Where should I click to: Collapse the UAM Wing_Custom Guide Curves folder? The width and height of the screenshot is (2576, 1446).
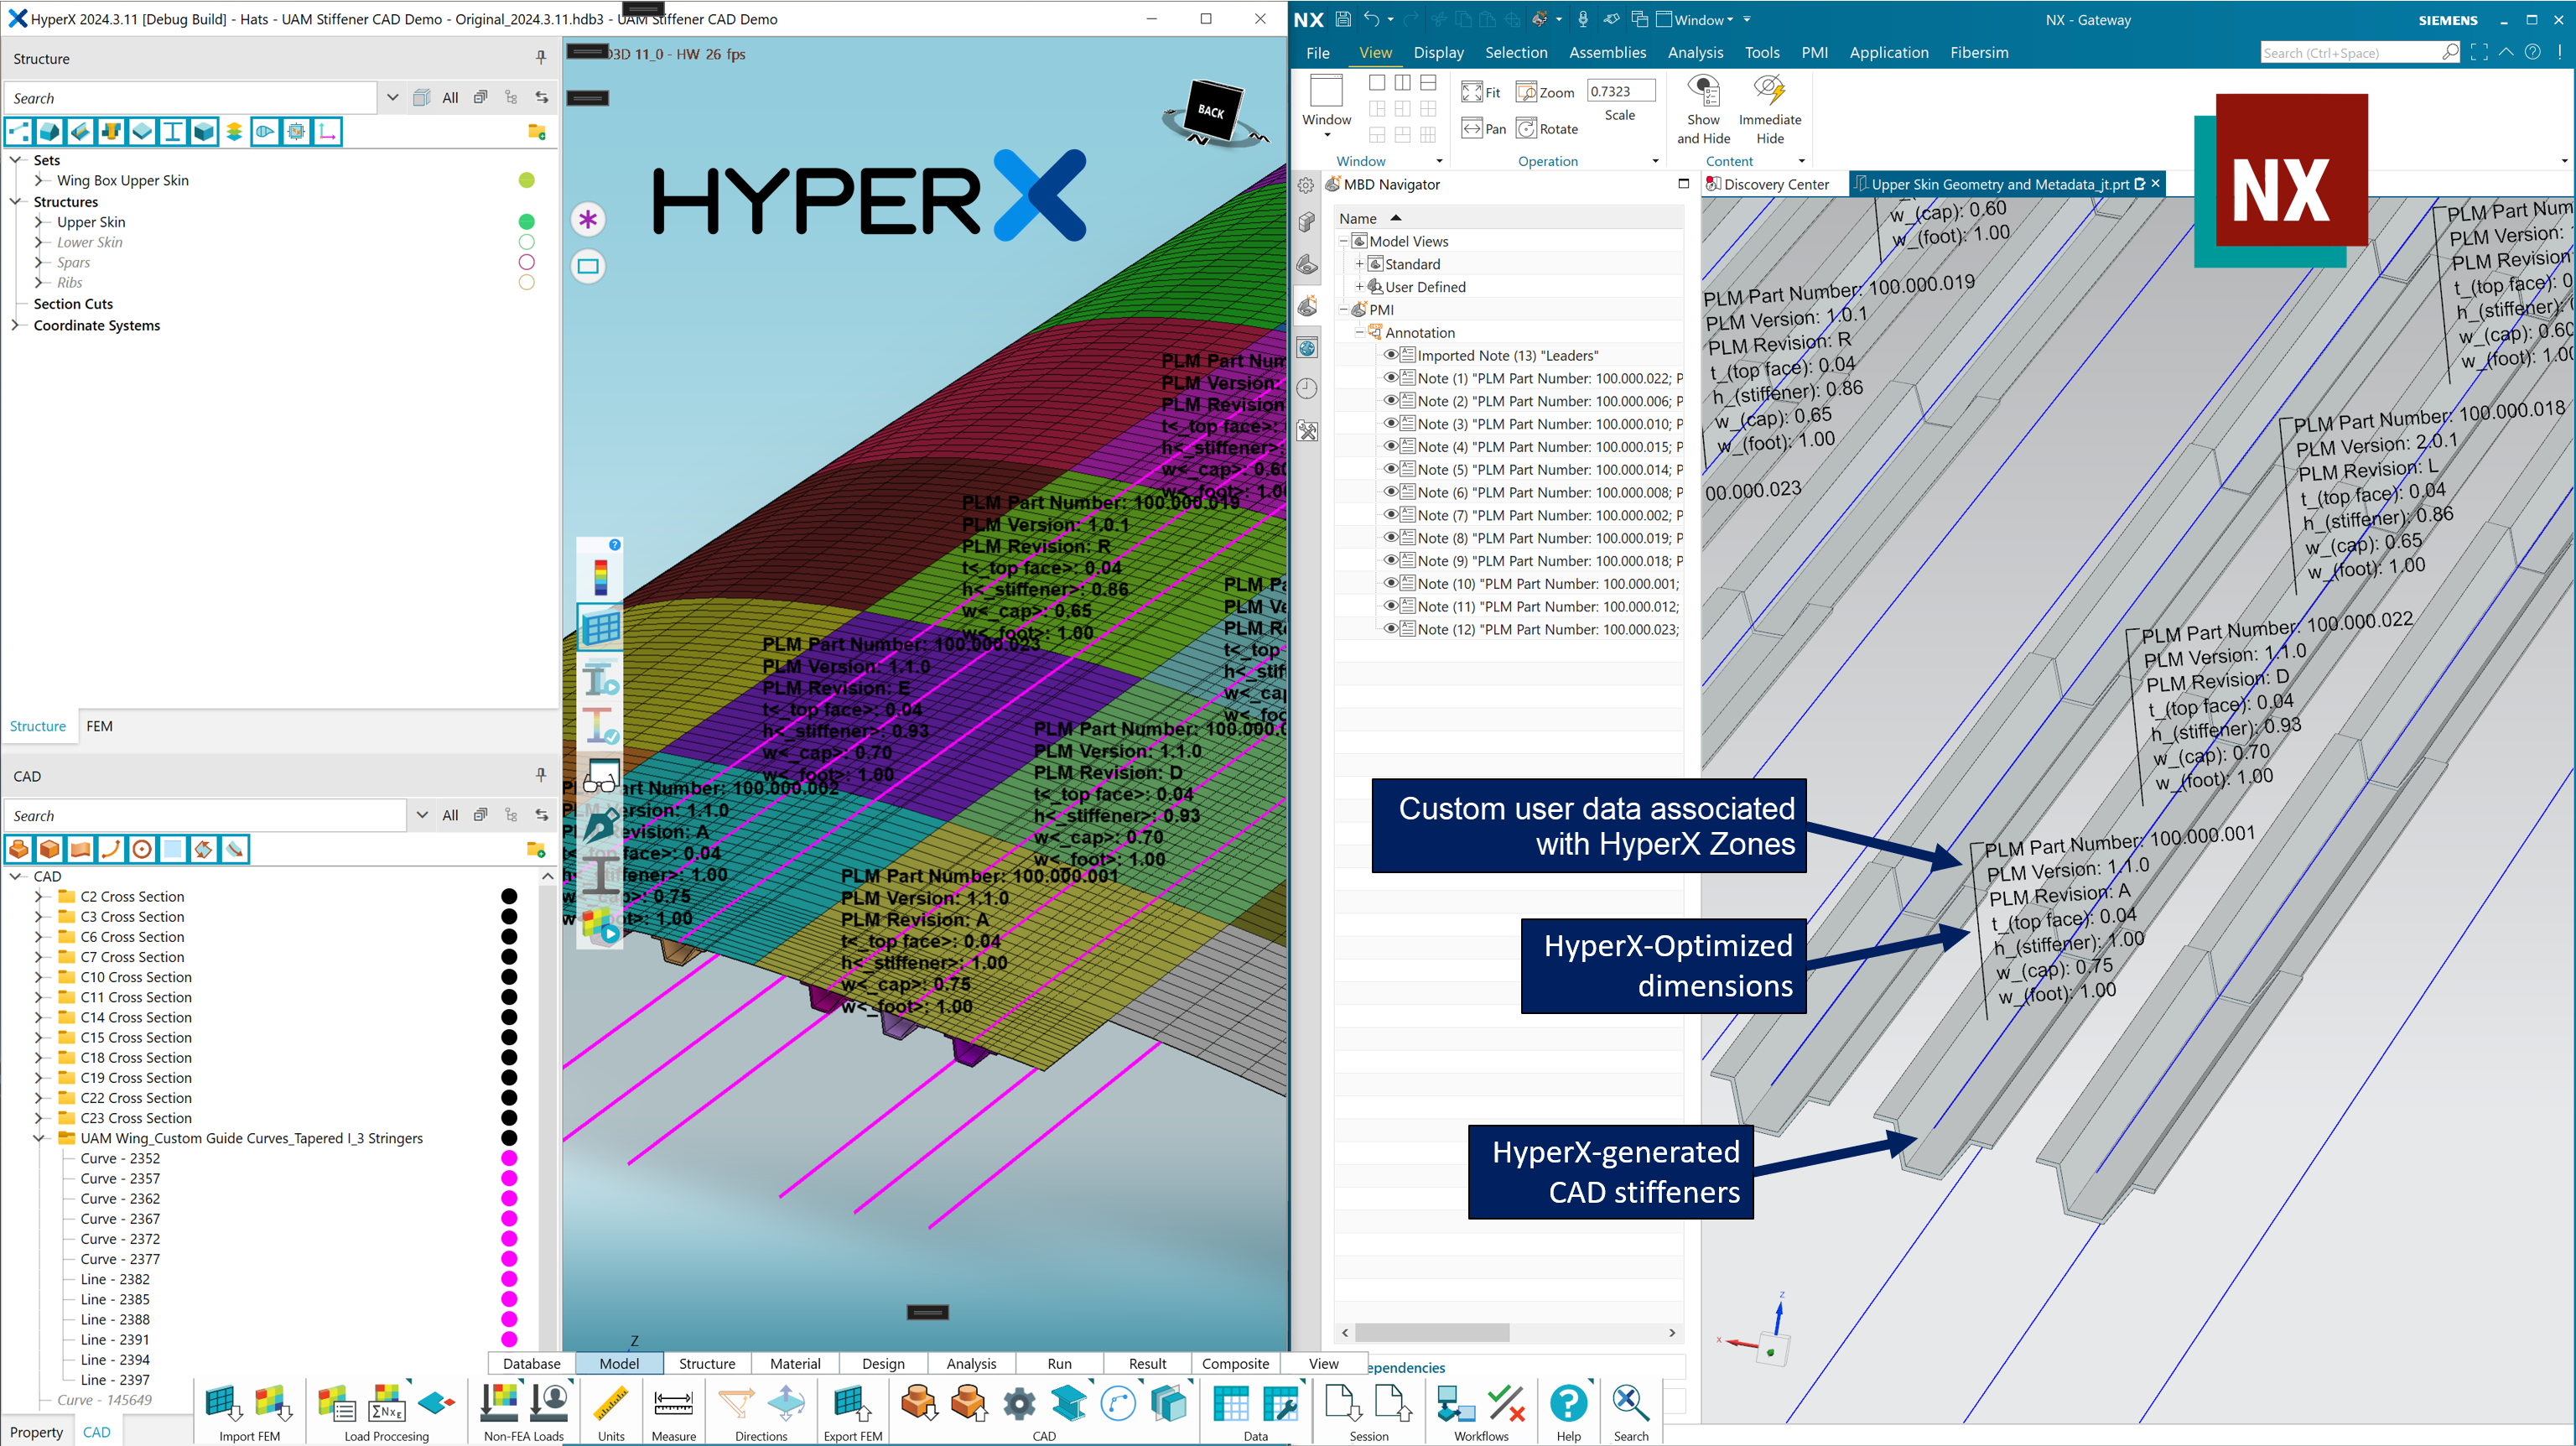tap(41, 1138)
